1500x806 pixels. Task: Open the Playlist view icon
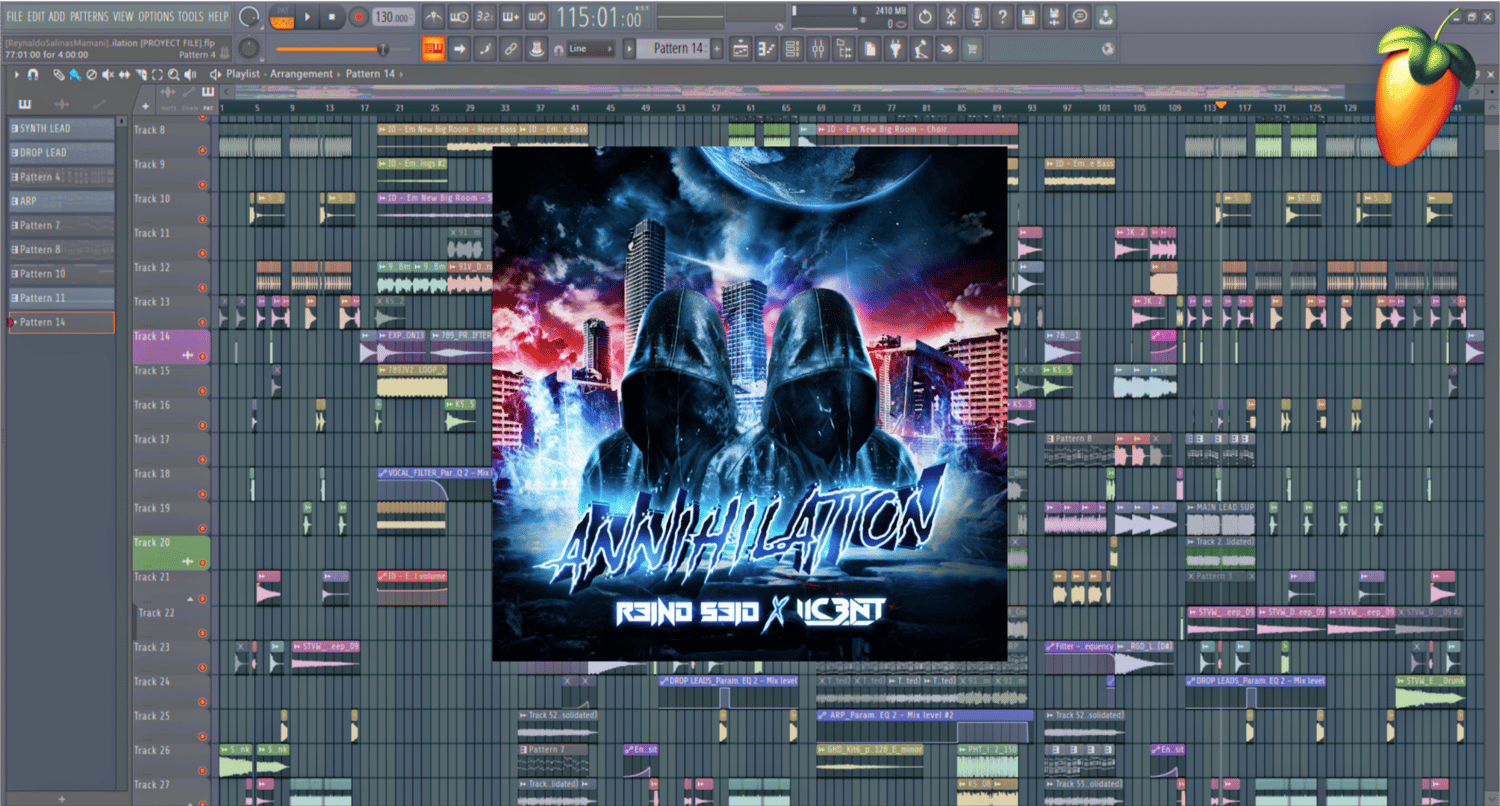pyautogui.click(x=740, y=49)
